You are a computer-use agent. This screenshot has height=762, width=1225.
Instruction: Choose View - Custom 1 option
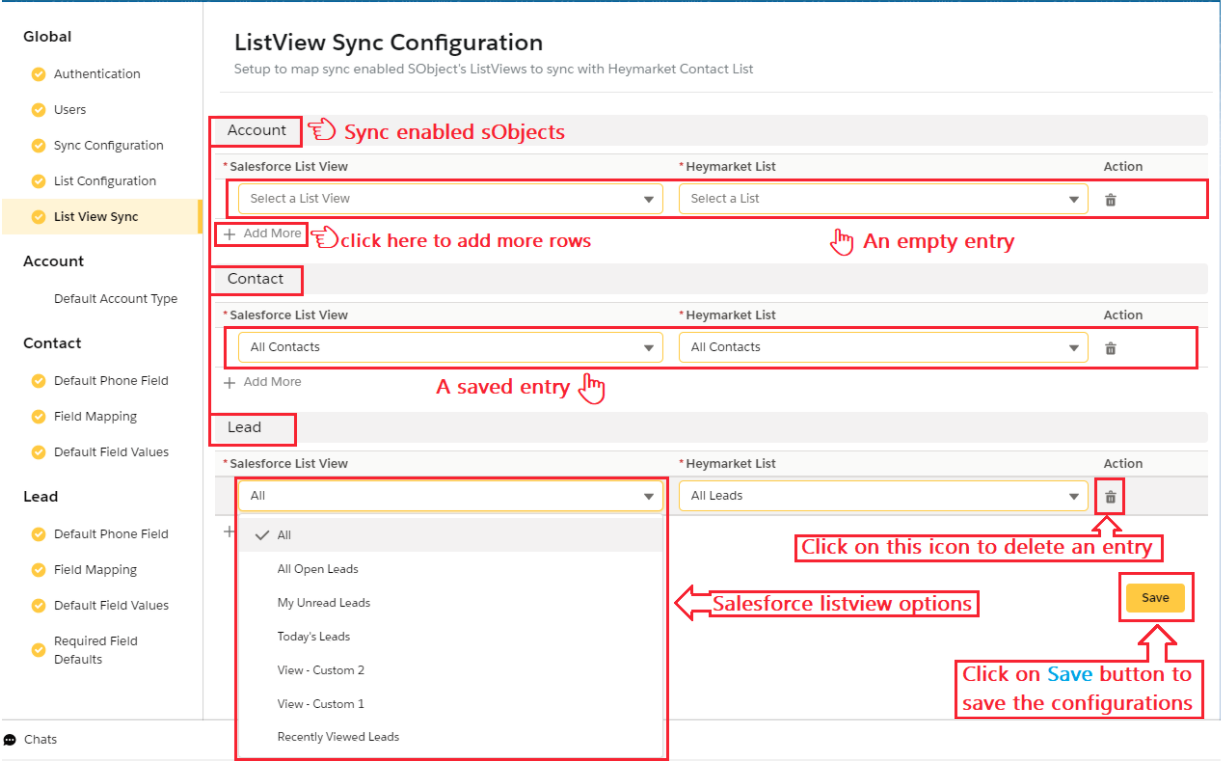pos(450,704)
